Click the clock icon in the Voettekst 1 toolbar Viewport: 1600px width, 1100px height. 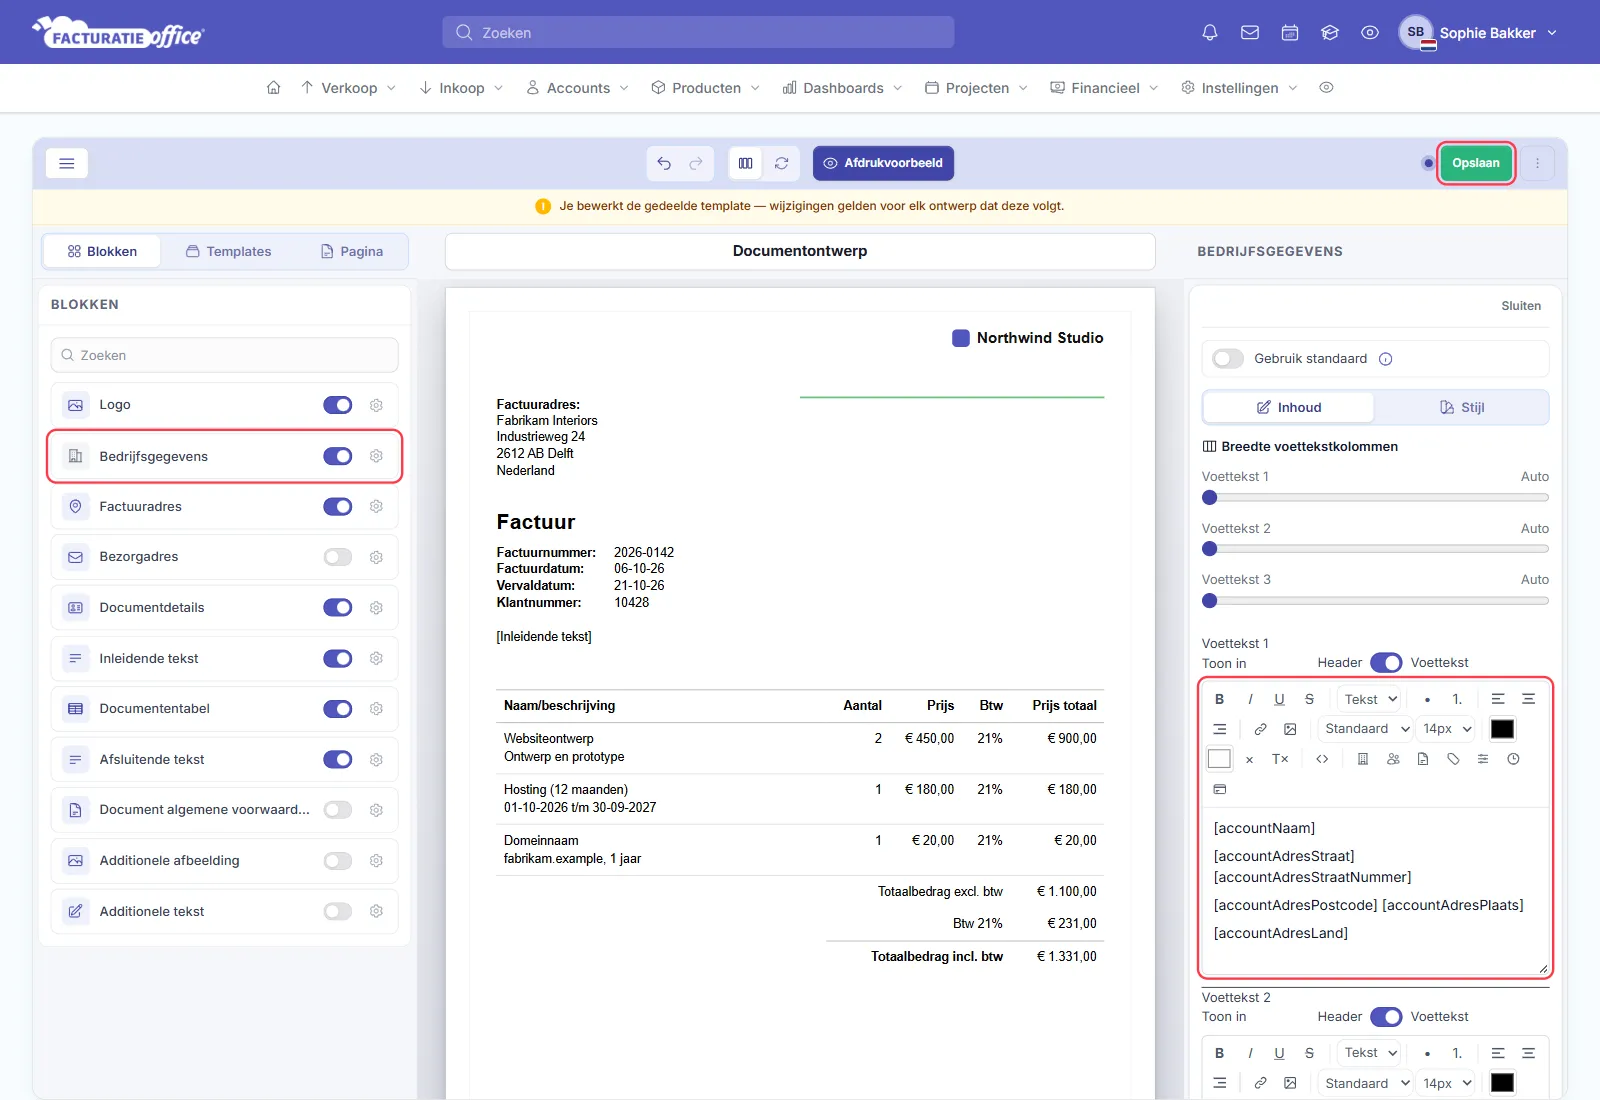click(1513, 759)
